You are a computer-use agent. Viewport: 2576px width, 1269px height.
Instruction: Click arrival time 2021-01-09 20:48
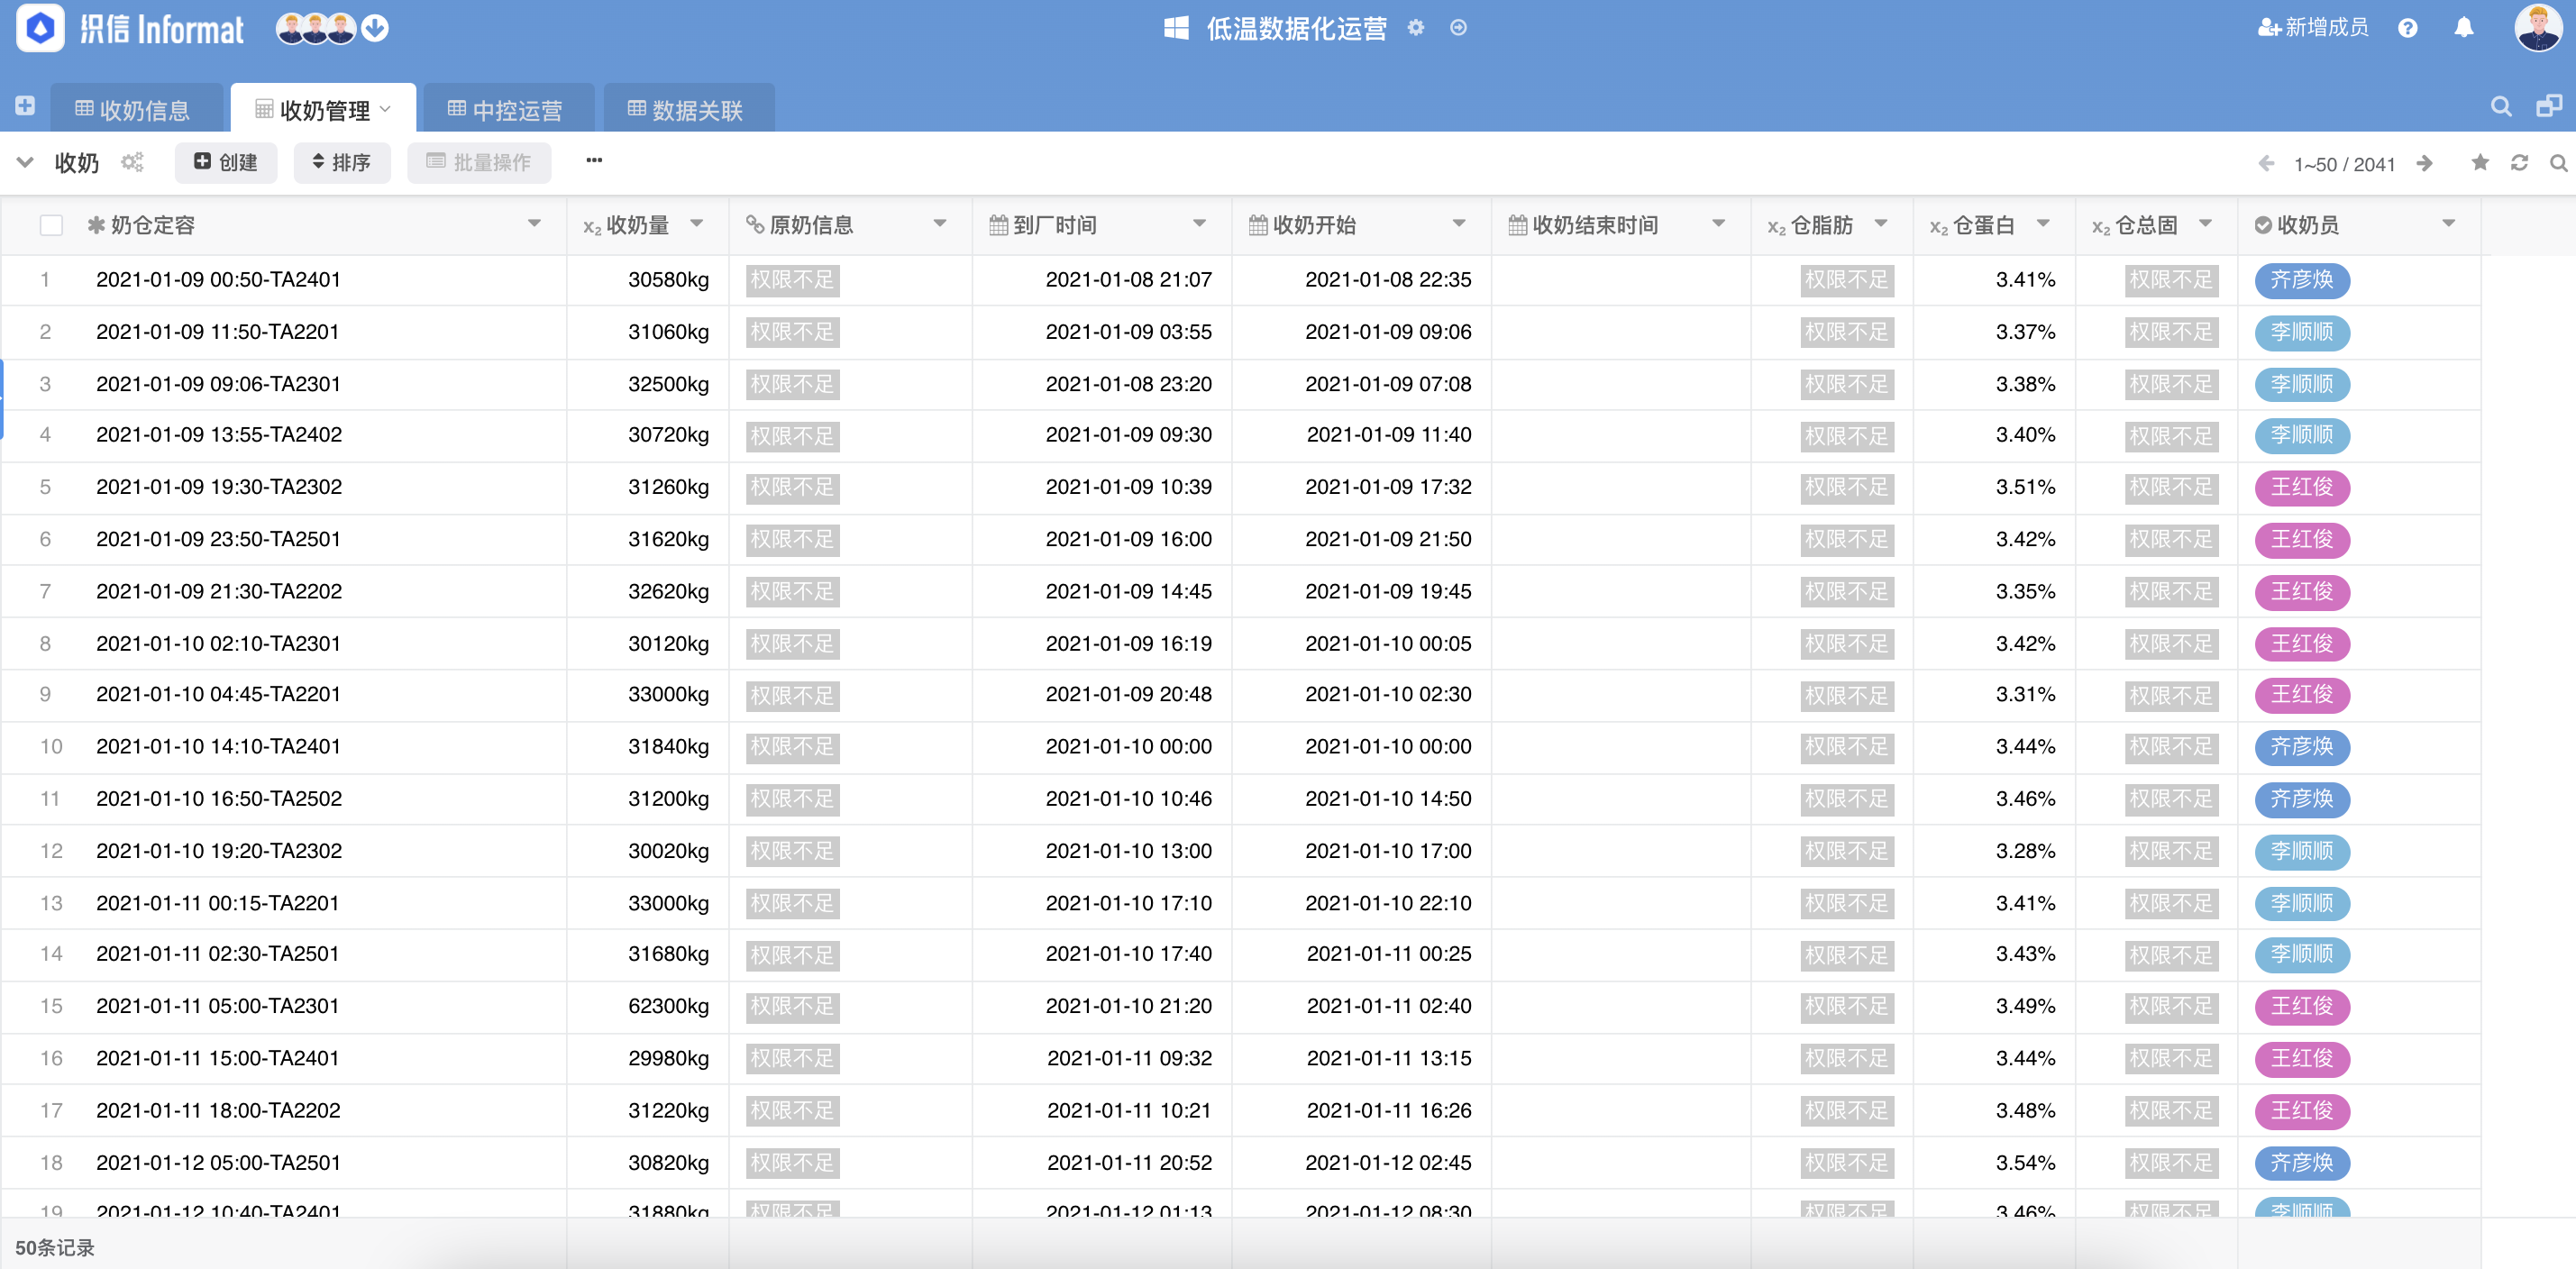click(x=1129, y=694)
